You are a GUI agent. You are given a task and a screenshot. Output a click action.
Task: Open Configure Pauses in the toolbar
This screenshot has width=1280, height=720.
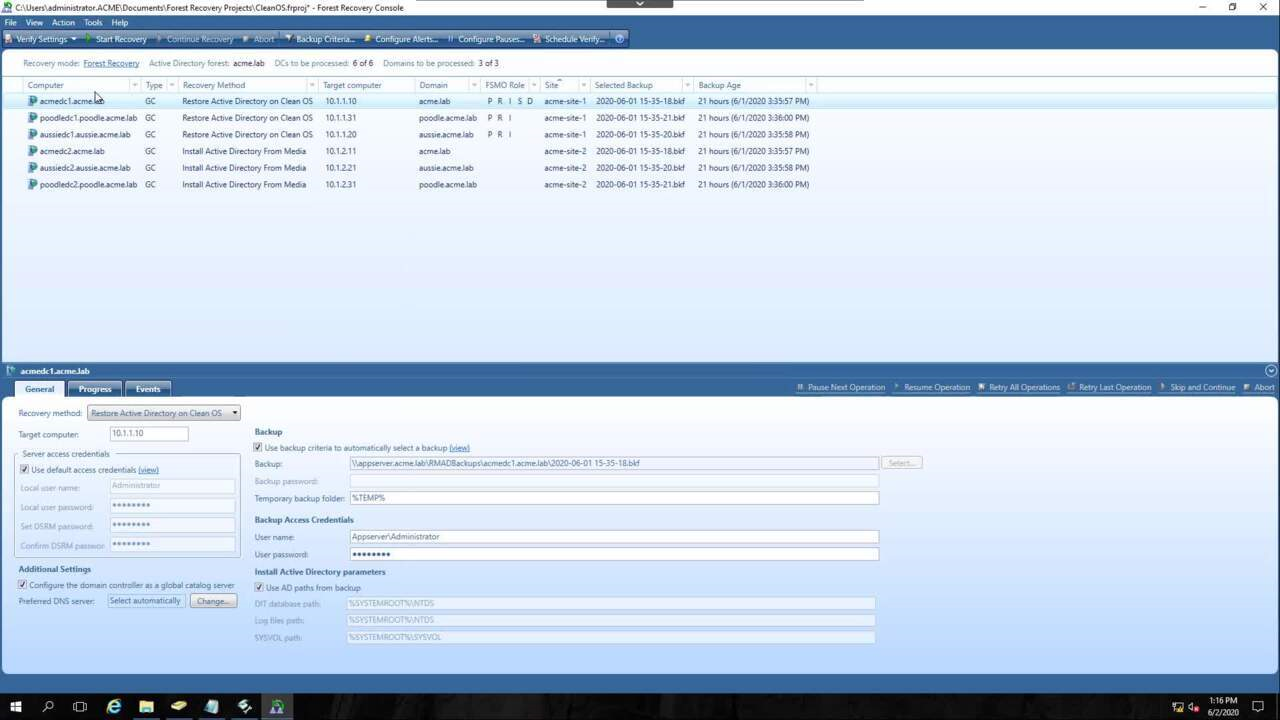click(x=486, y=39)
